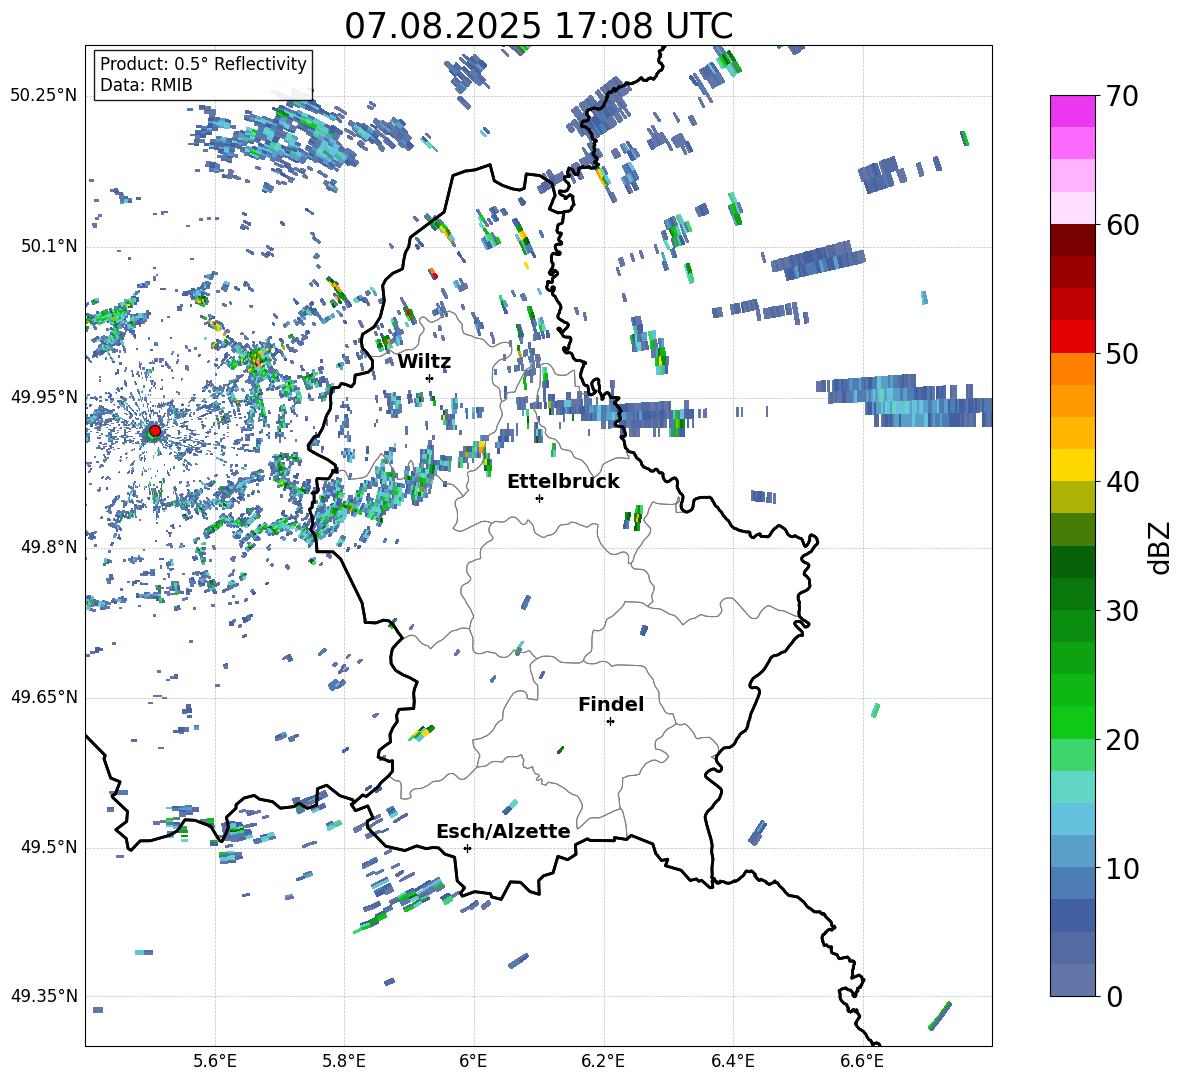
Task: Click the 'dBZ' colorbar label
Action: point(1159,547)
